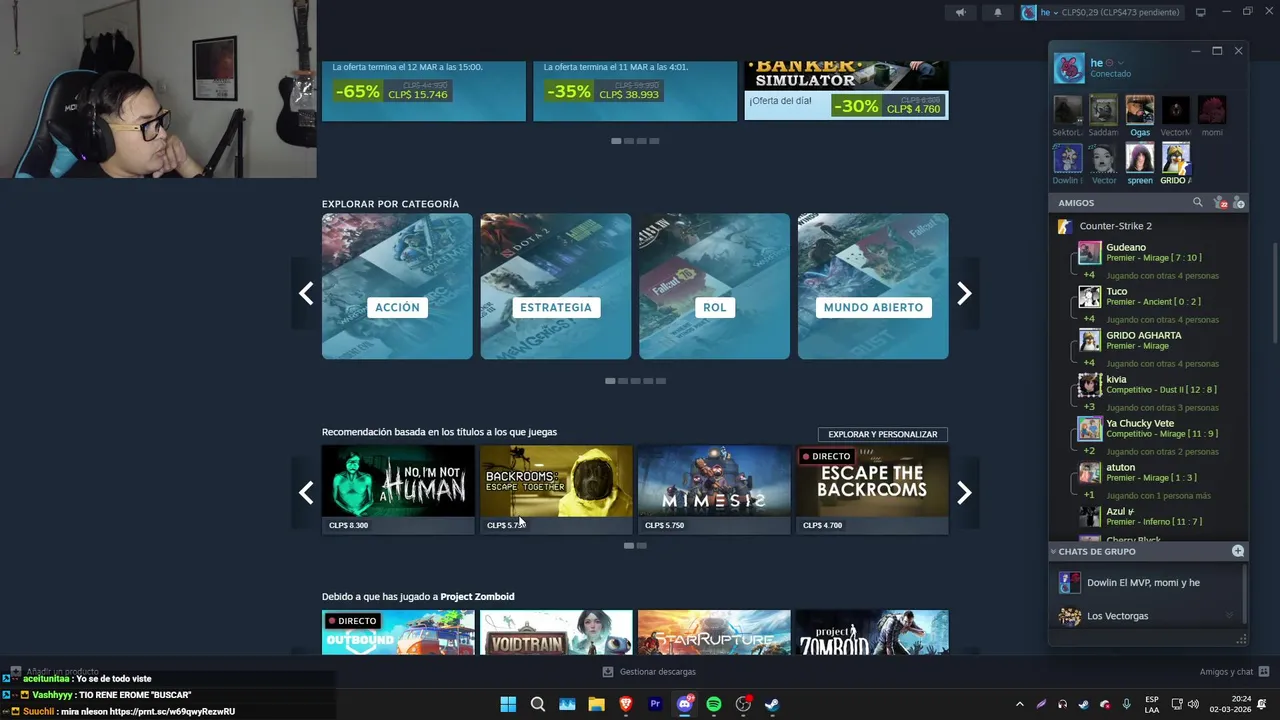Collapse the Chats de grupo section

point(1053,551)
